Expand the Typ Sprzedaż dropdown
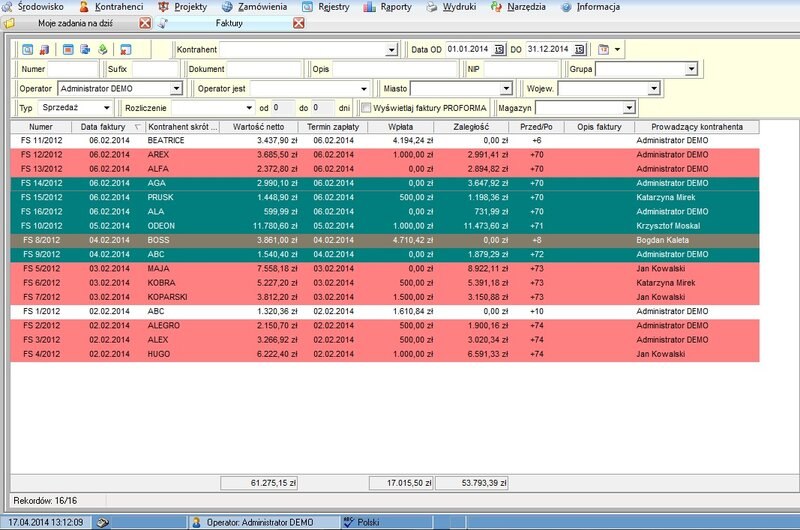The image size is (800, 530). 106,108
